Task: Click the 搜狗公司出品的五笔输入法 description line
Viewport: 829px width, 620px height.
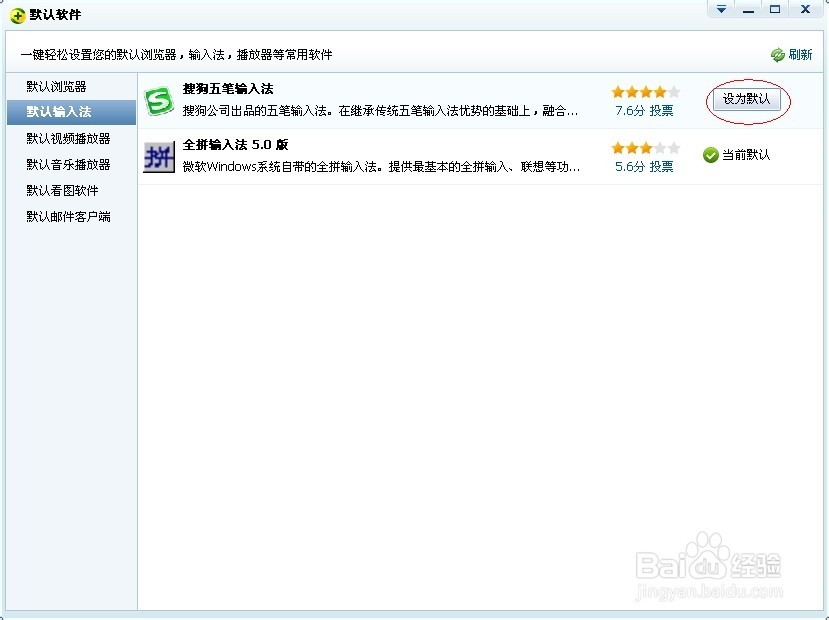Action: [x=380, y=111]
